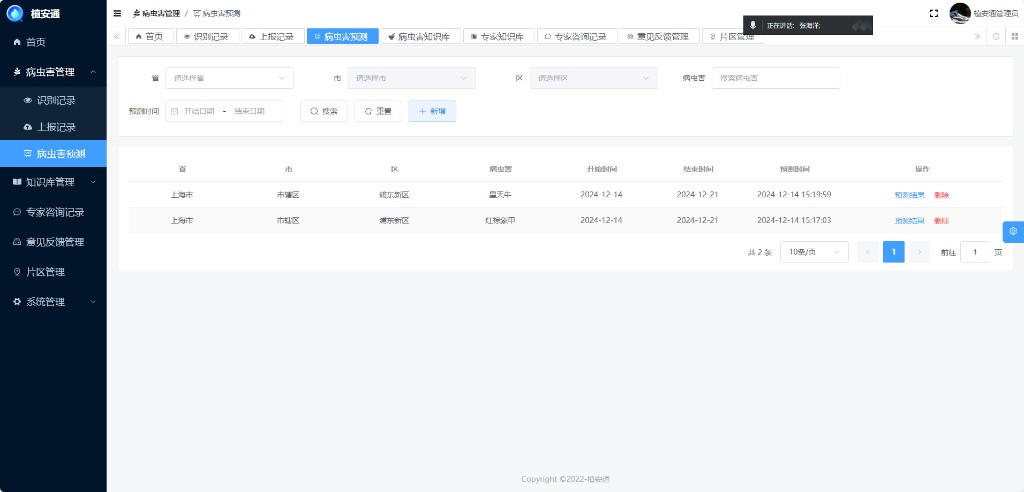Click 星天牛 pest cell
This screenshot has width=1024, height=492.
coord(500,195)
